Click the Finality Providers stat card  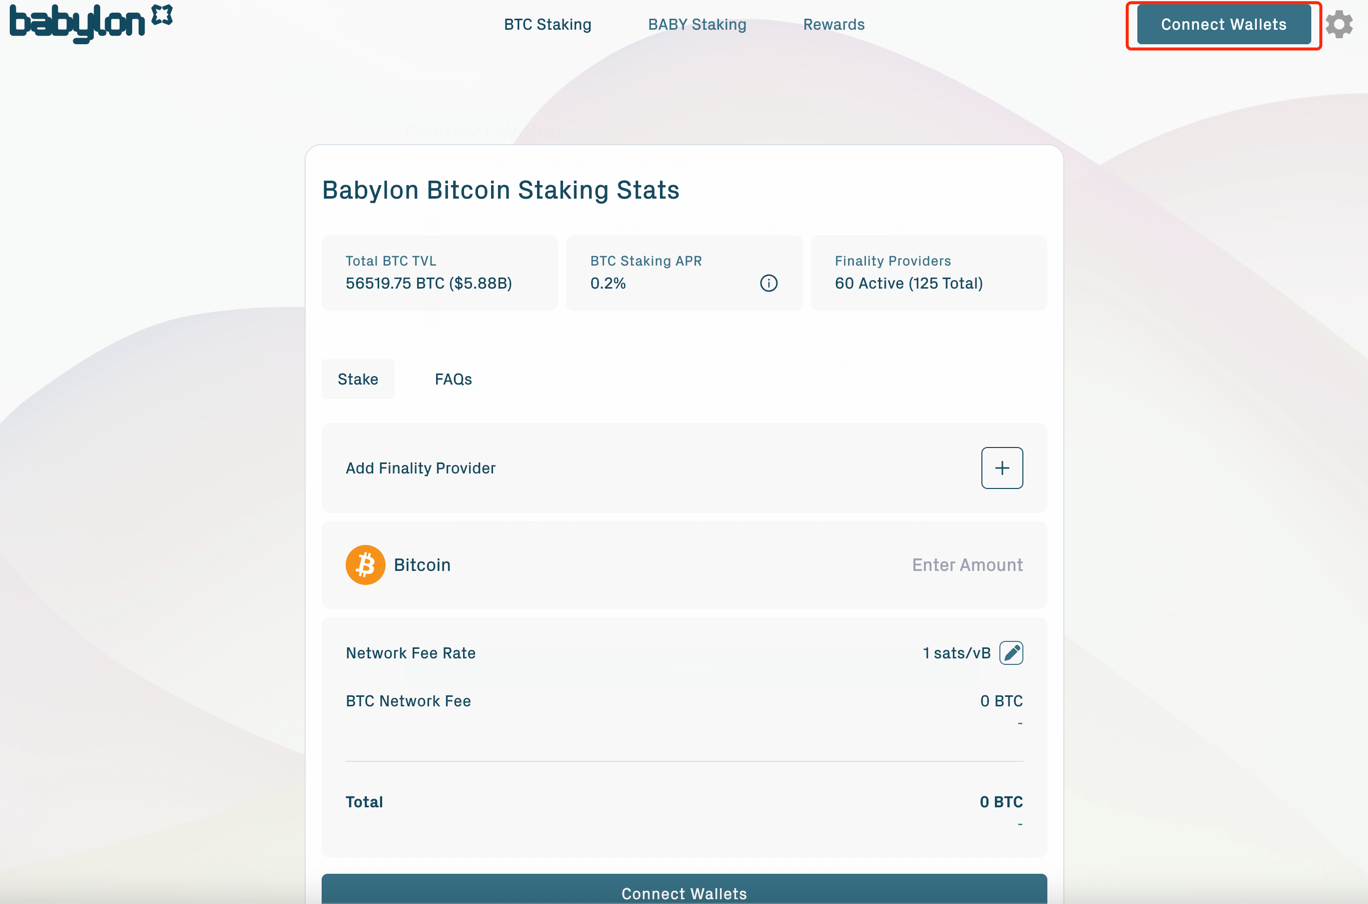click(928, 272)
